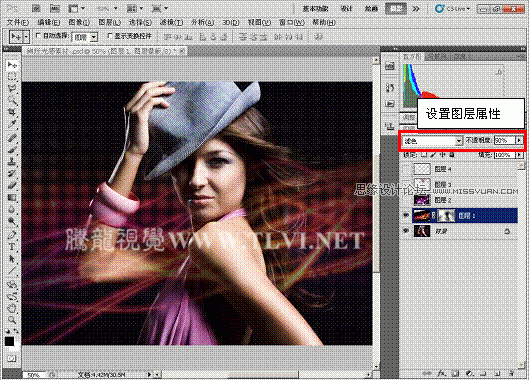Open the tool preset picker arrow
The height and width of the screenshot is (380, 529).
coord(27,36)
